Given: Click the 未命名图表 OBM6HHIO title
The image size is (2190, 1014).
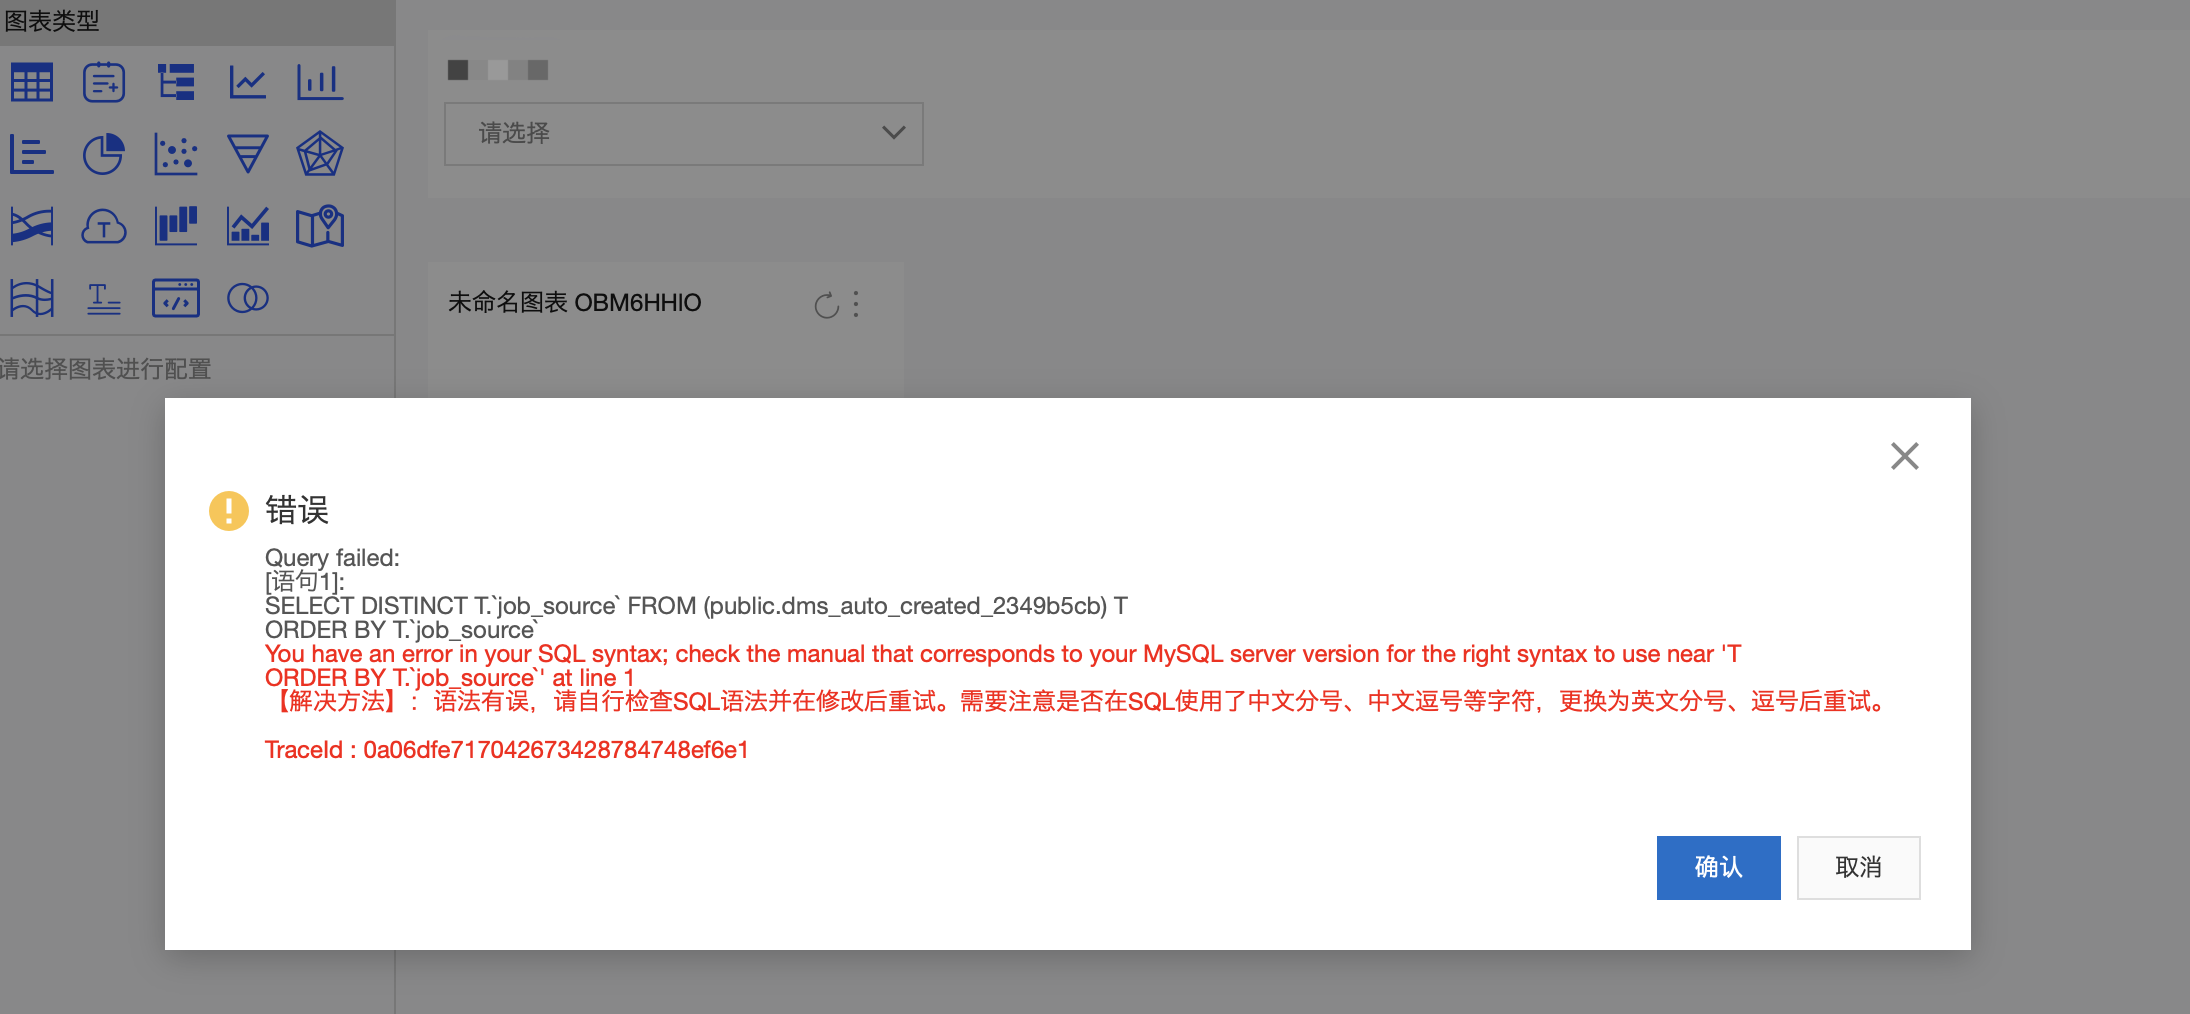Looking at the screenshot, I should [575, 303].
